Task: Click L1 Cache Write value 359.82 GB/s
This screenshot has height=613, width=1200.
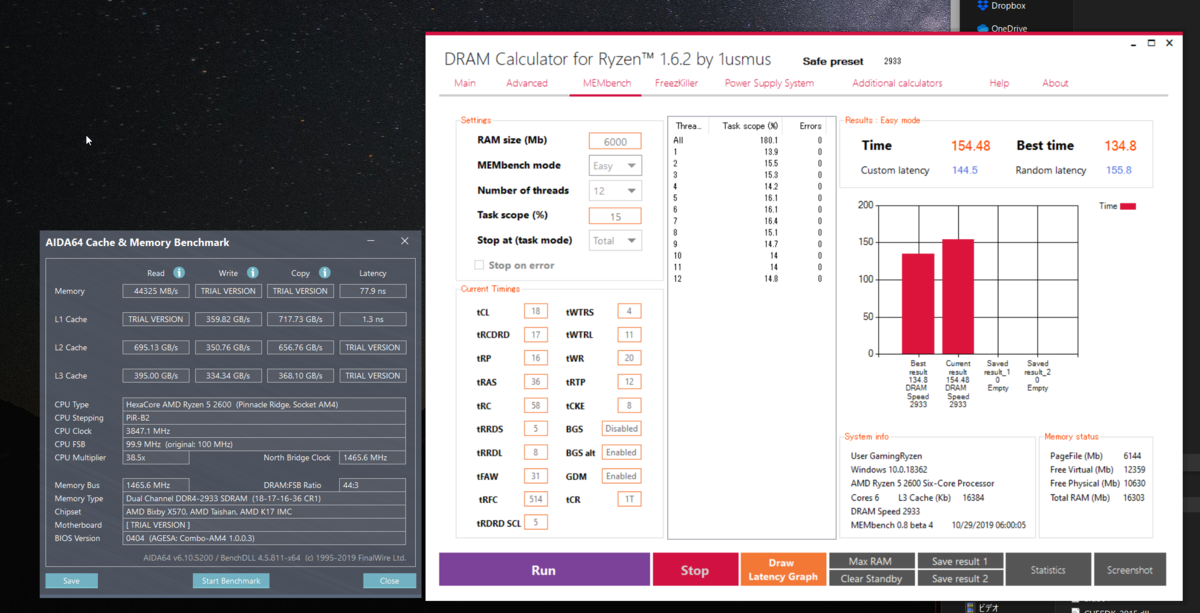Action: [228, 319]
